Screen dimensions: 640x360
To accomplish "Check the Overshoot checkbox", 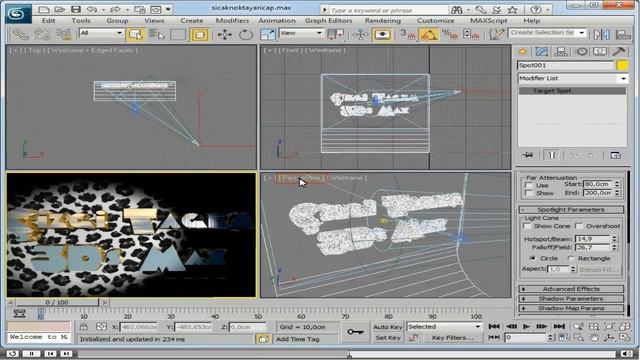I will [579, 226].
